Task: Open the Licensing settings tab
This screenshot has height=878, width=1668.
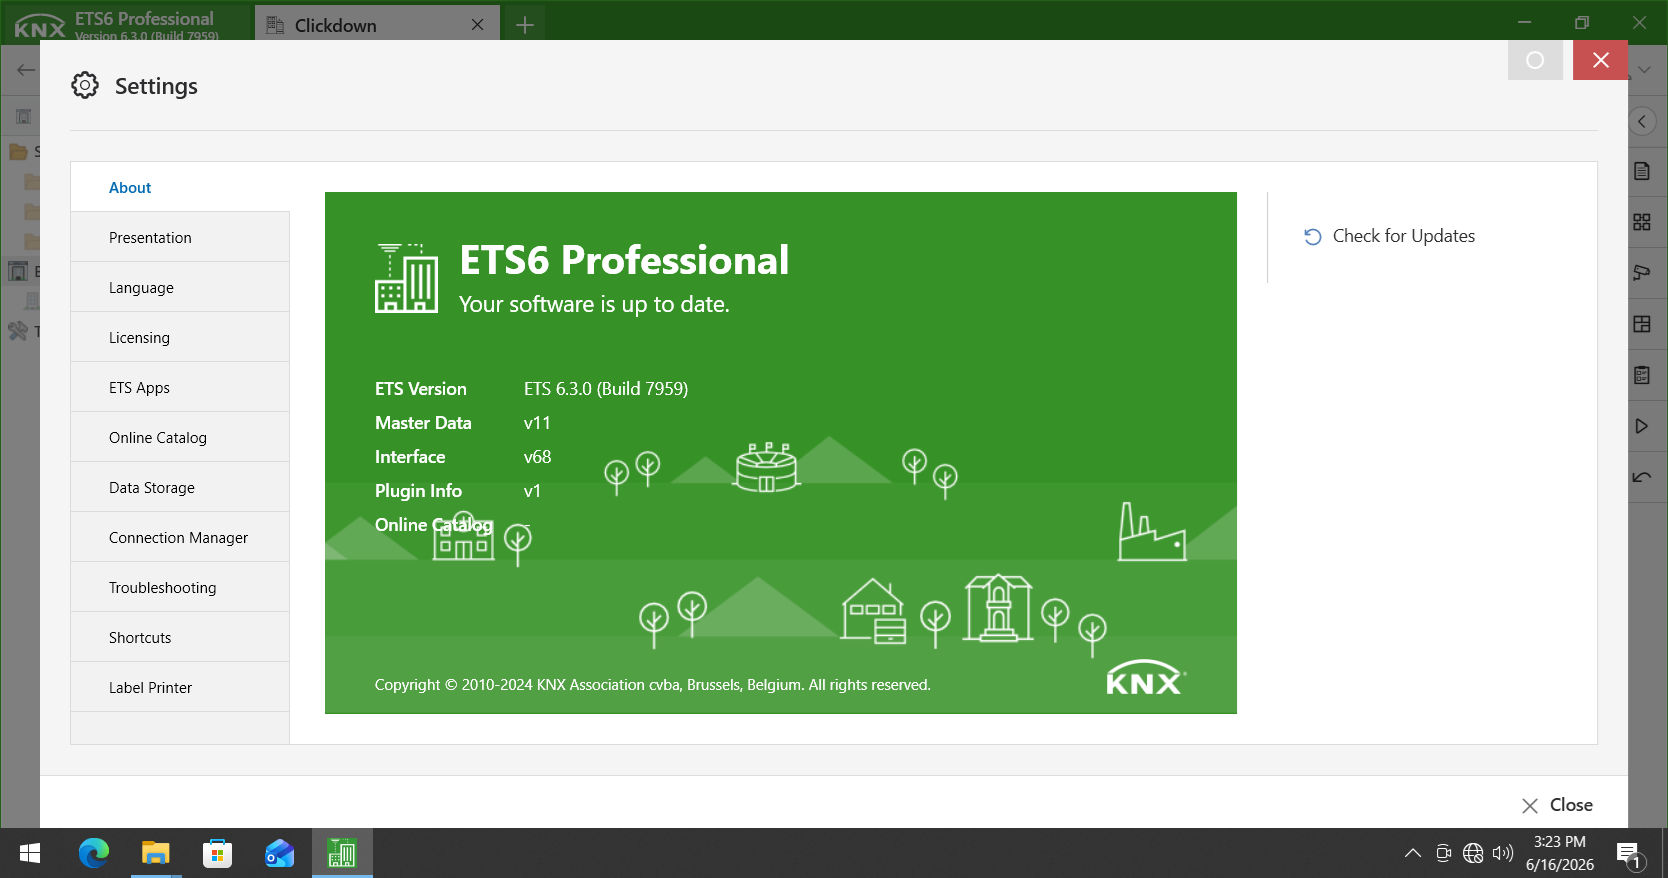Action: tap(180, 337)
